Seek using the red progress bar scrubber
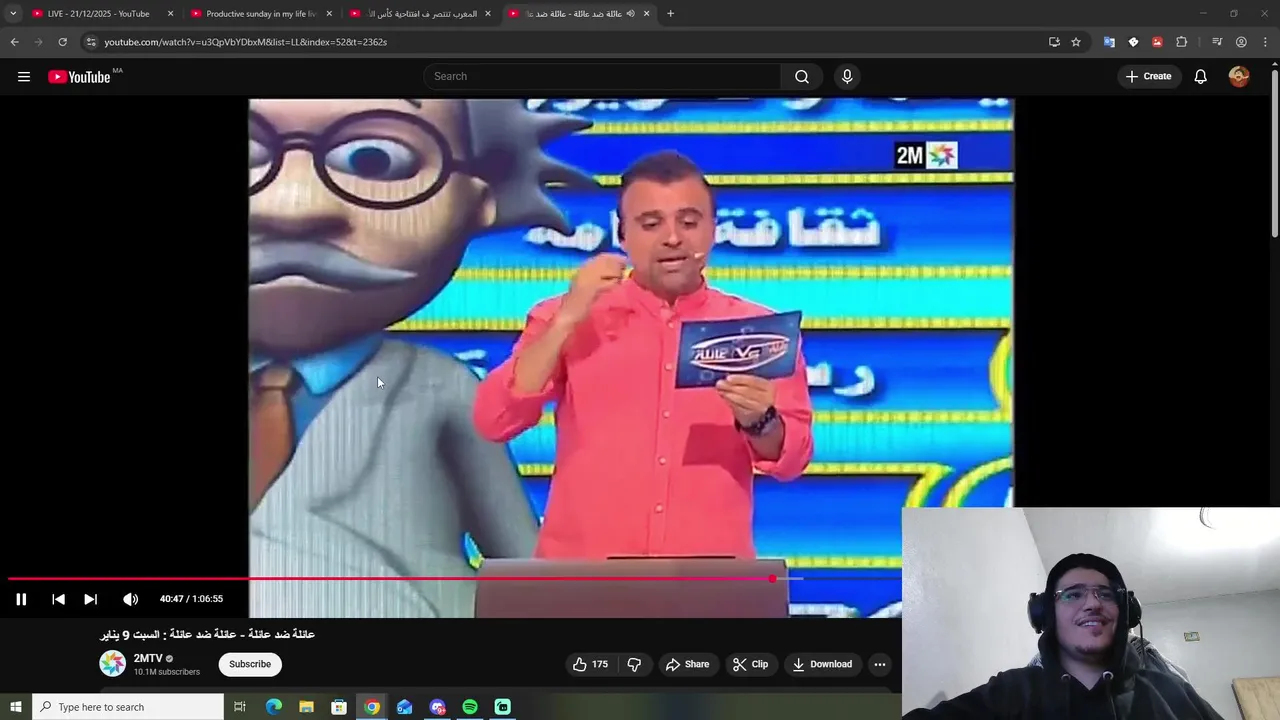 click(772, 578)
